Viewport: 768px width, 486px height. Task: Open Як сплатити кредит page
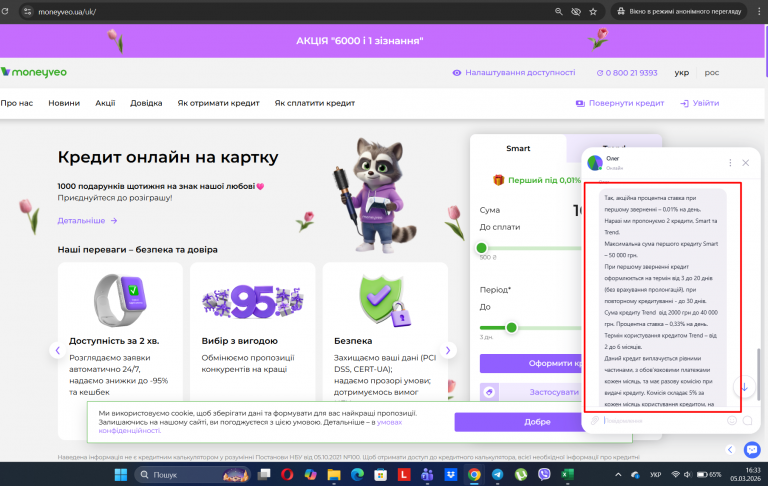(x=314, y=103)
